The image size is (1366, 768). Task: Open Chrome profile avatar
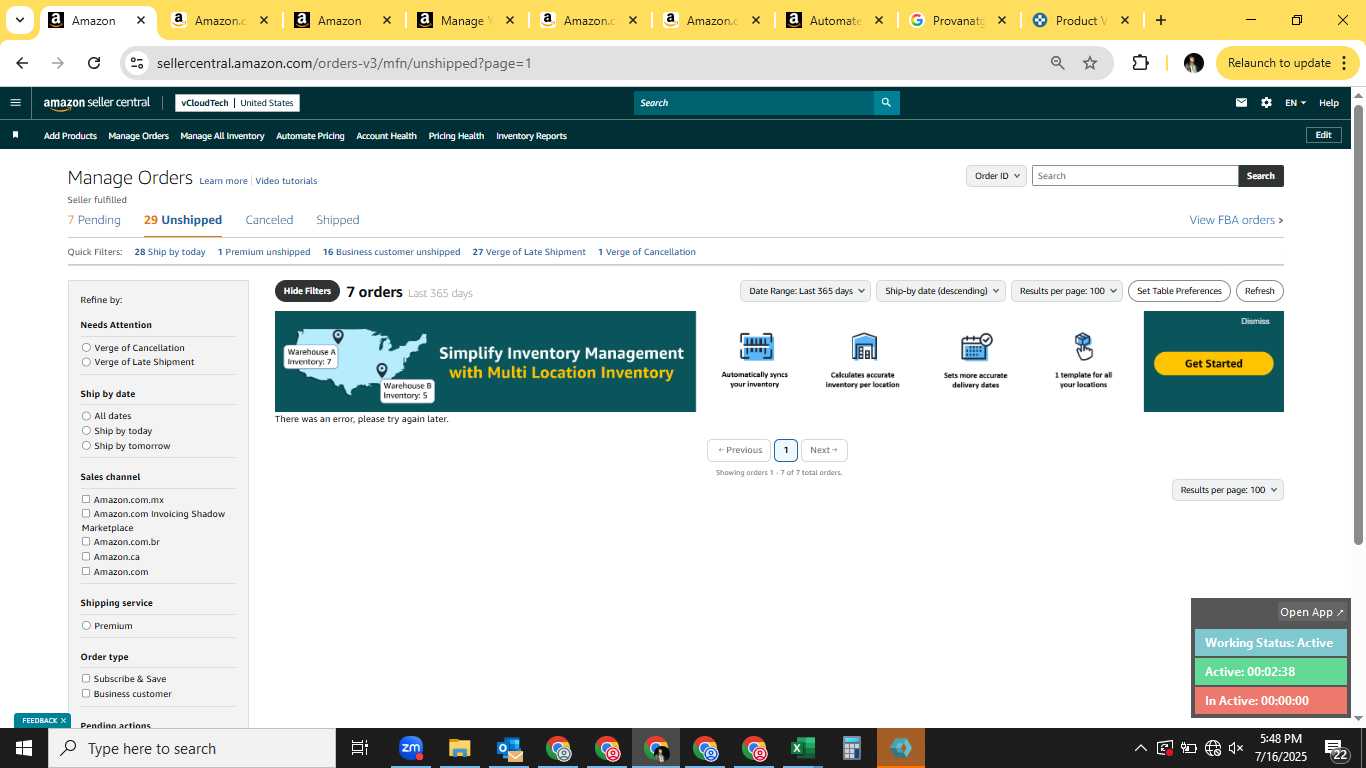point(1193,63)
